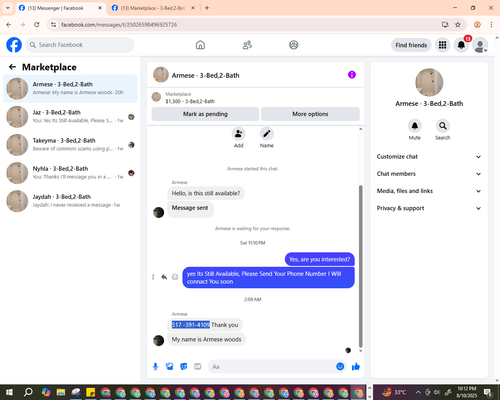
Task: Click Mark as pending button
Action: tap(205, 114)
